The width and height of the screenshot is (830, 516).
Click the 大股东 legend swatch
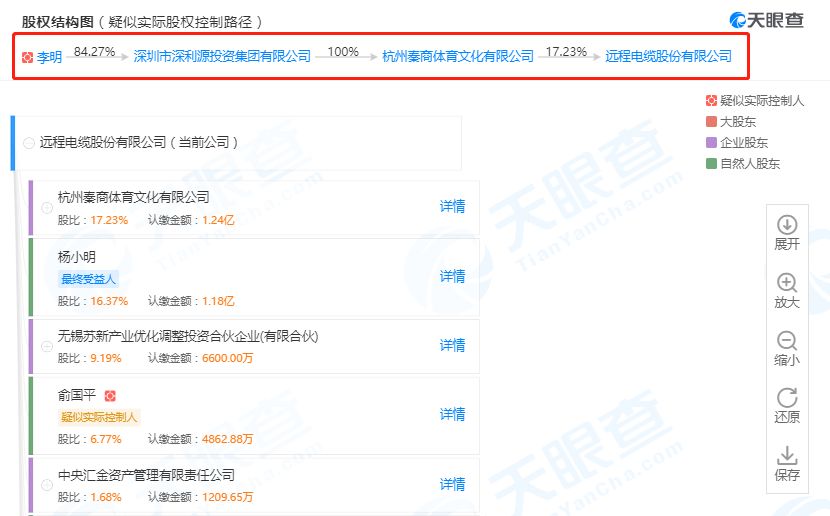[x=711, y=122]
